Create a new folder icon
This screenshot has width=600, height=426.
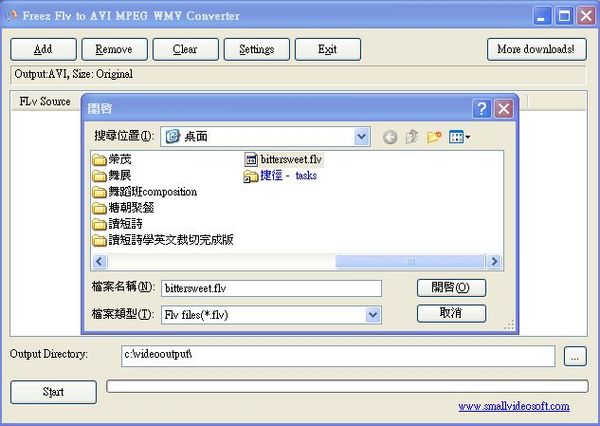pos(434,137)
